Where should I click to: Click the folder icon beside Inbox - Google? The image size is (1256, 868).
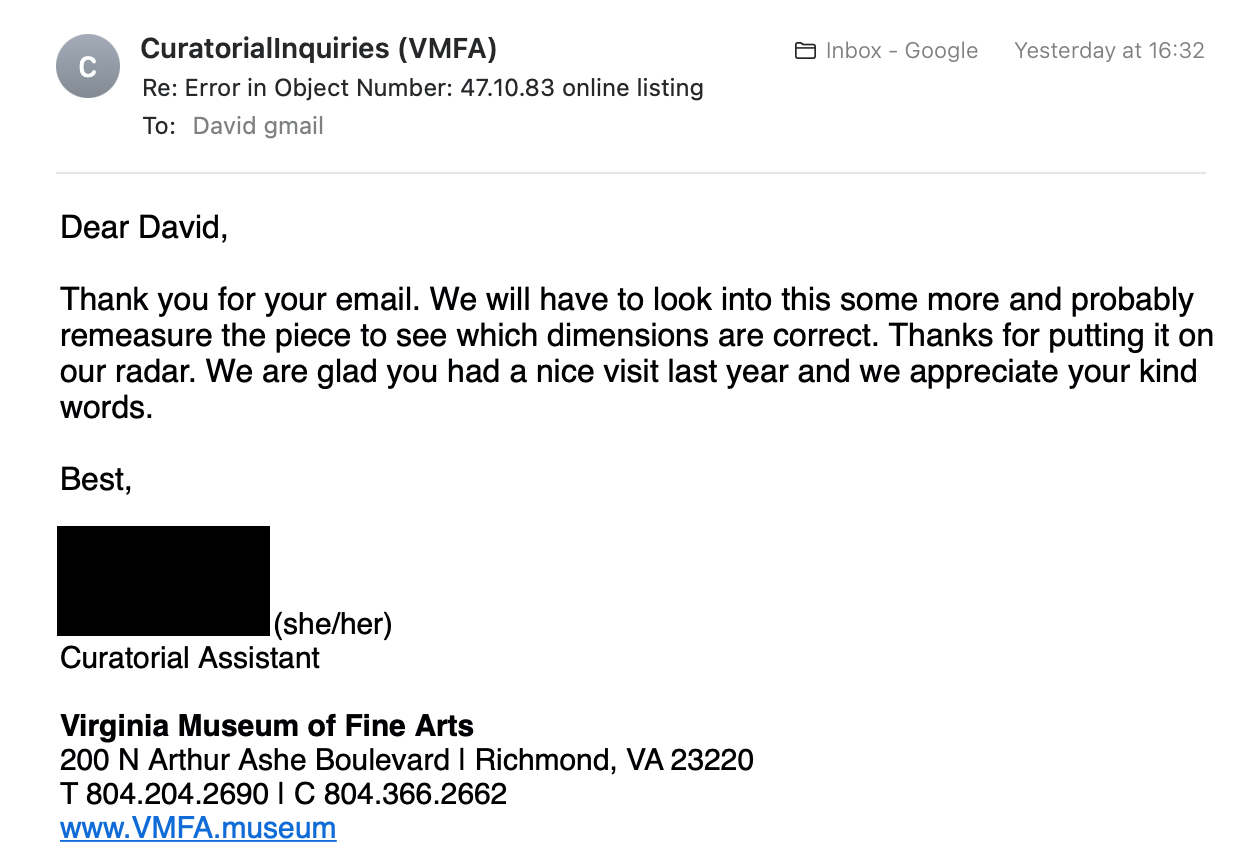tap(805, 51)
